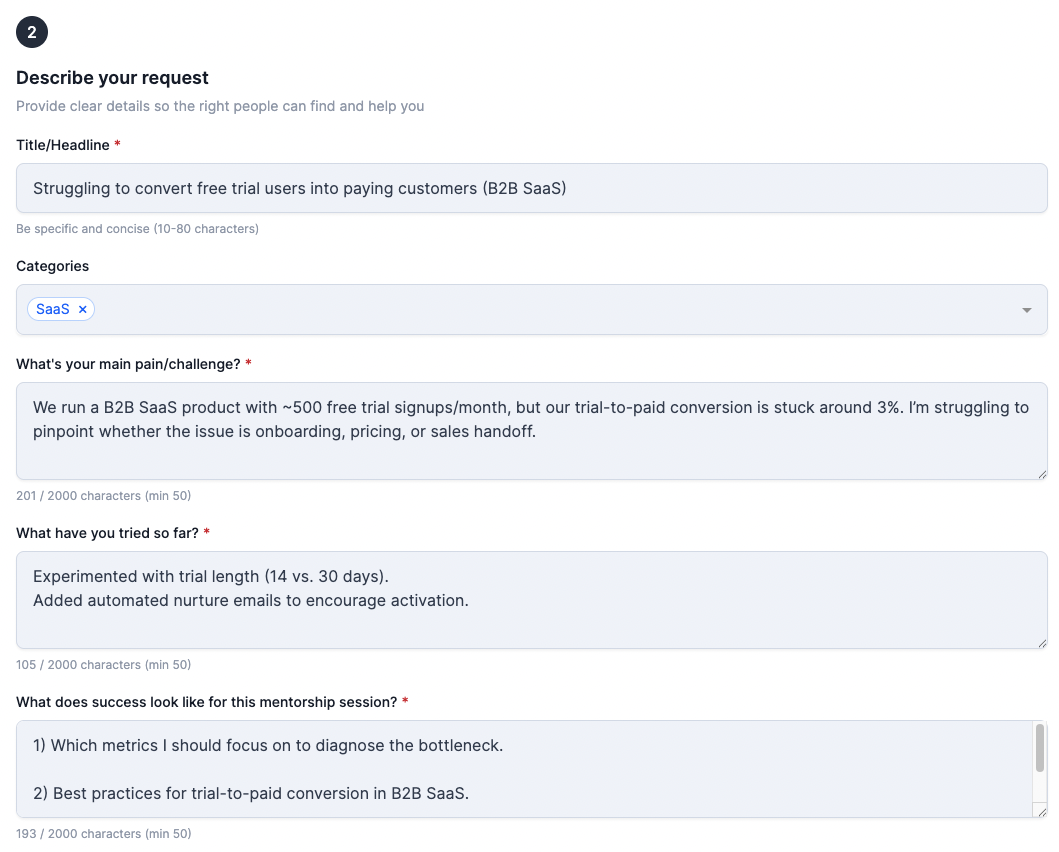Click in the mentorship success textarea

click(x=520, y=770)
